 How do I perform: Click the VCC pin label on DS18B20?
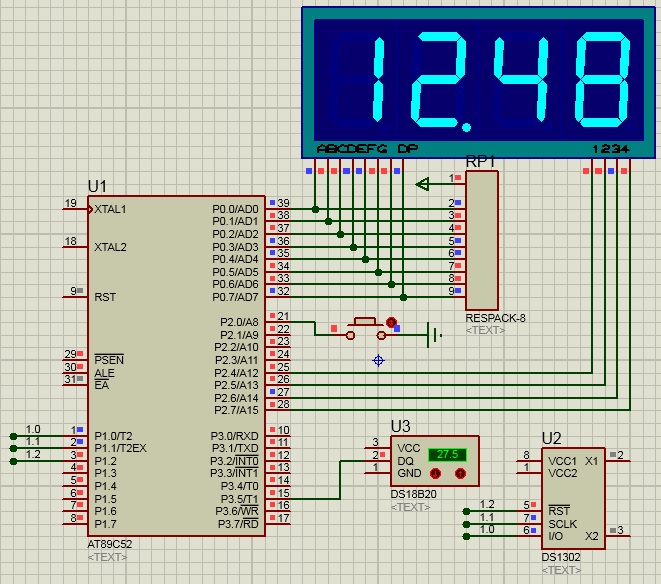click(408, 448)
